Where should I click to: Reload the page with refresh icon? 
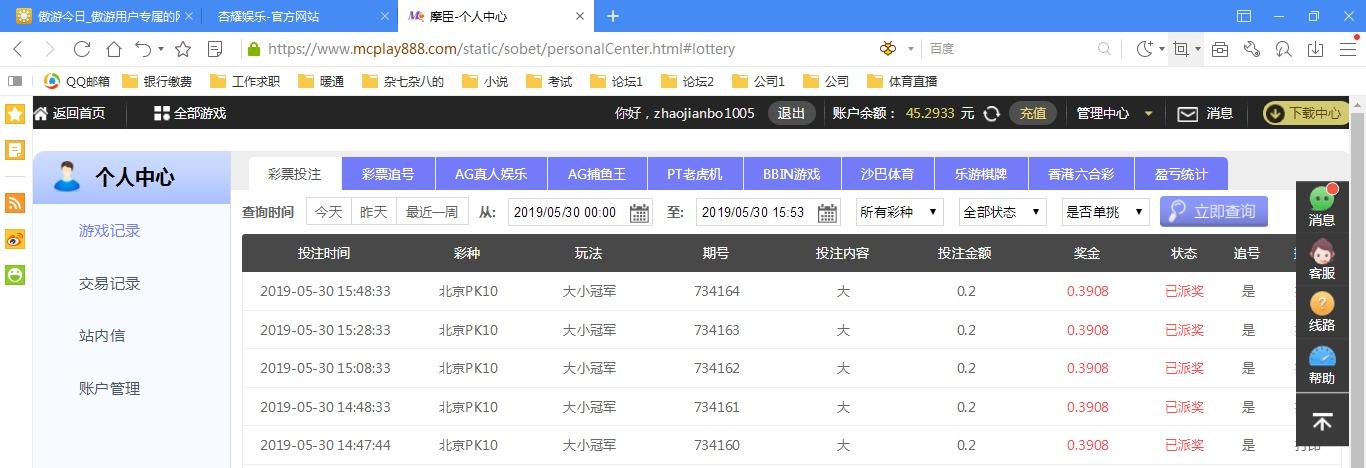click(82, 48)
